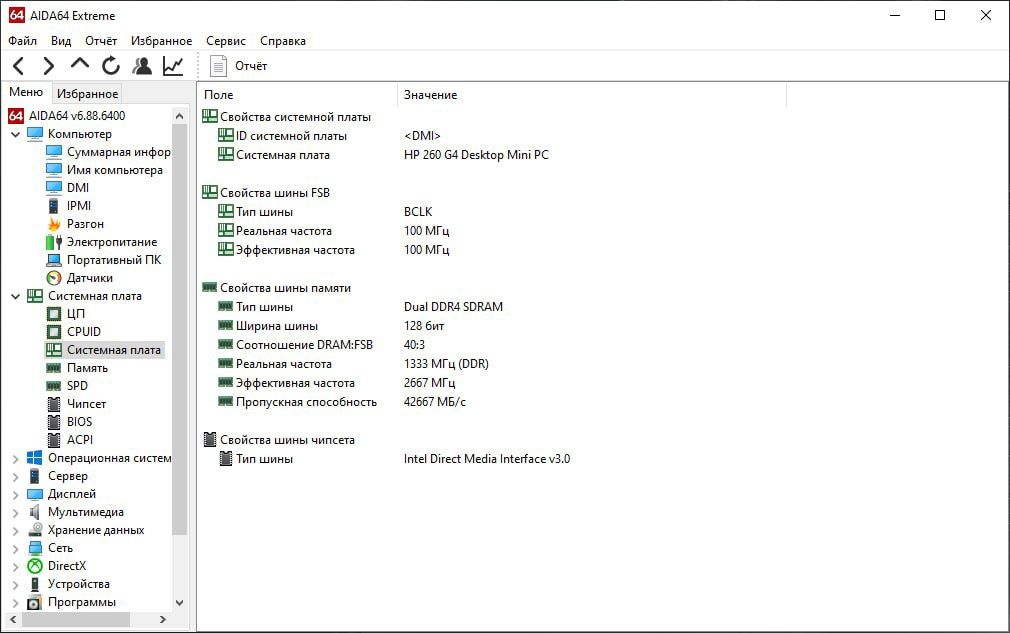
Task: Click the horizontal scroll right arrow
Action: (163, 619)
